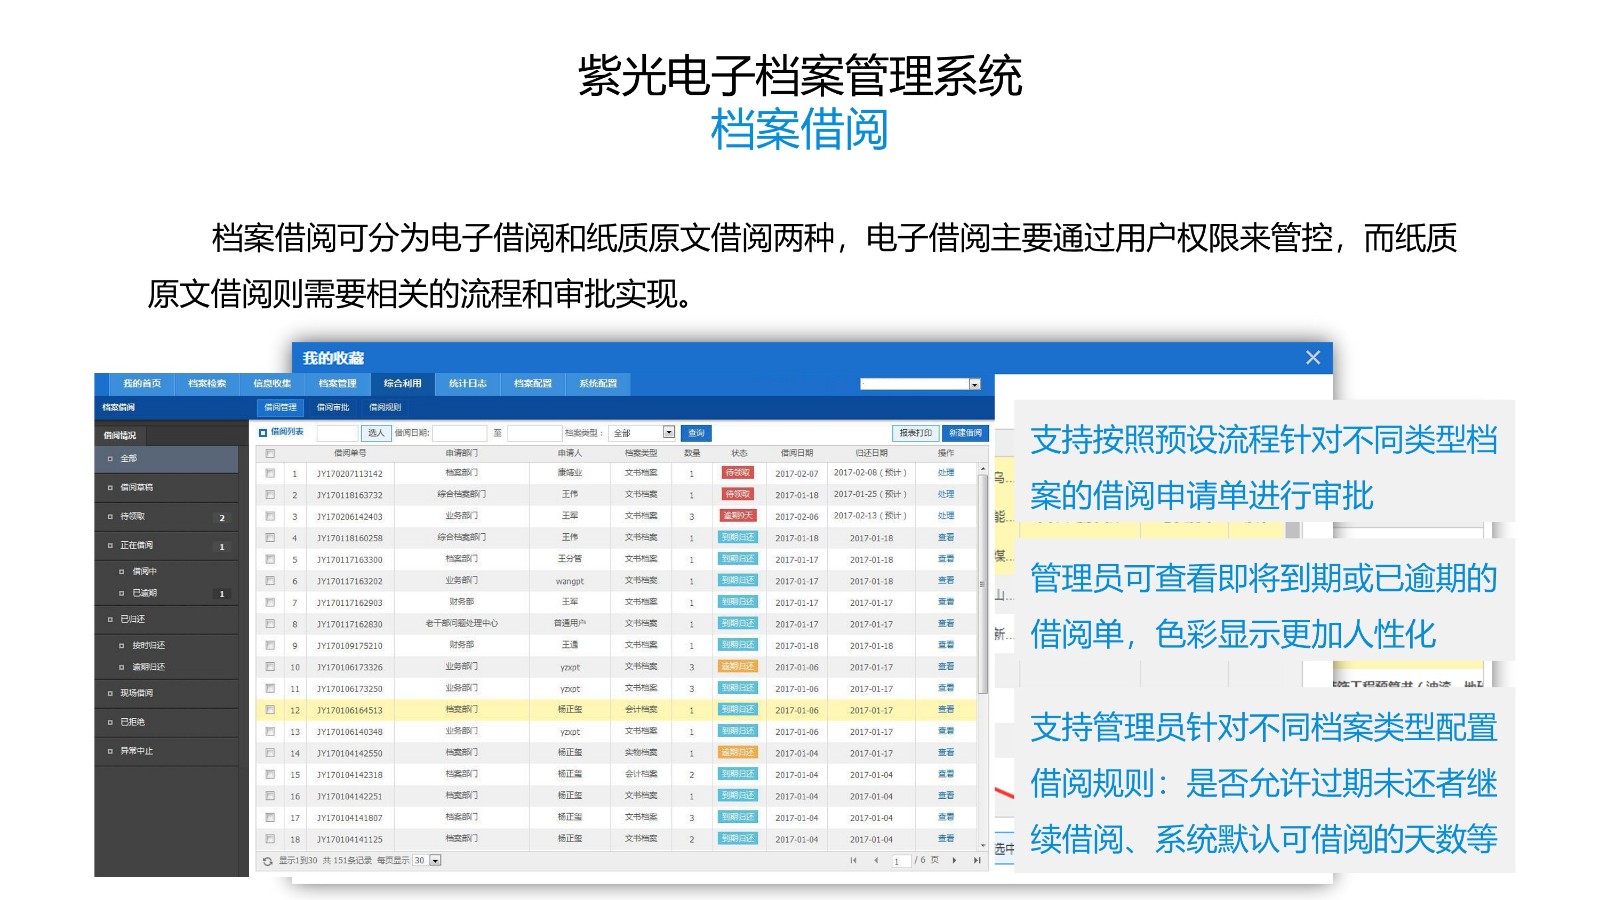Check the checkbox for row JY170207113142
Image resolution: width=1600 pixels, height=900 pixels.
tap(270, 473)
